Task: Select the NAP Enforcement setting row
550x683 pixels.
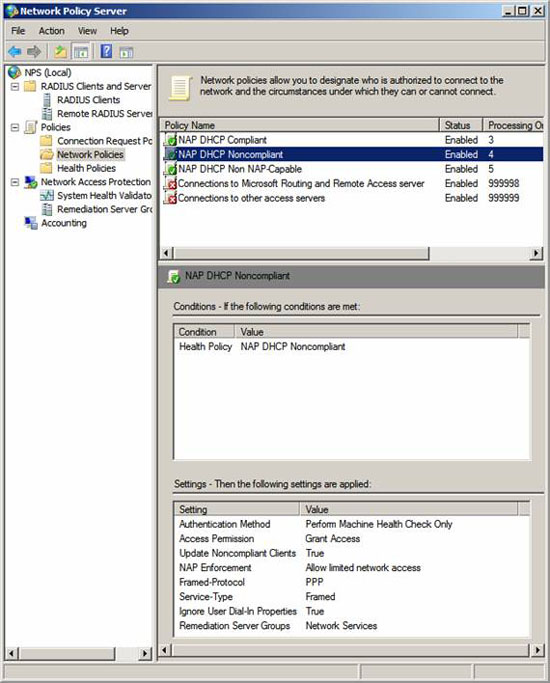Action: pos(352,568)
